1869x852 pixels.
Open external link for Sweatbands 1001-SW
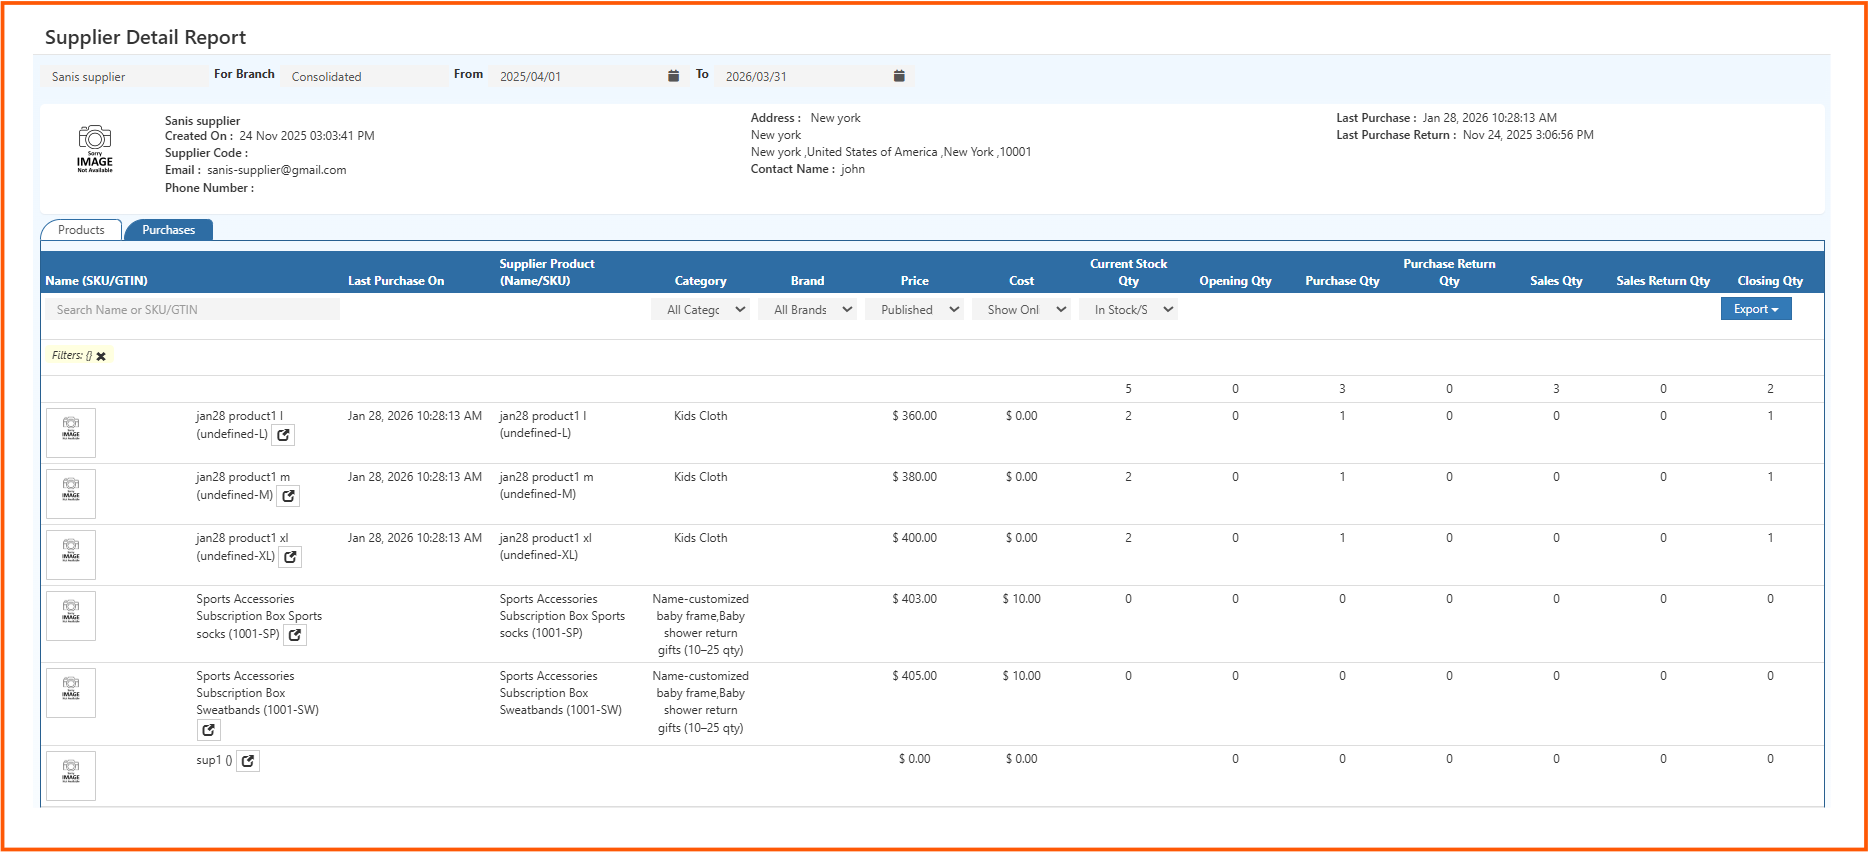pos(208,730)
